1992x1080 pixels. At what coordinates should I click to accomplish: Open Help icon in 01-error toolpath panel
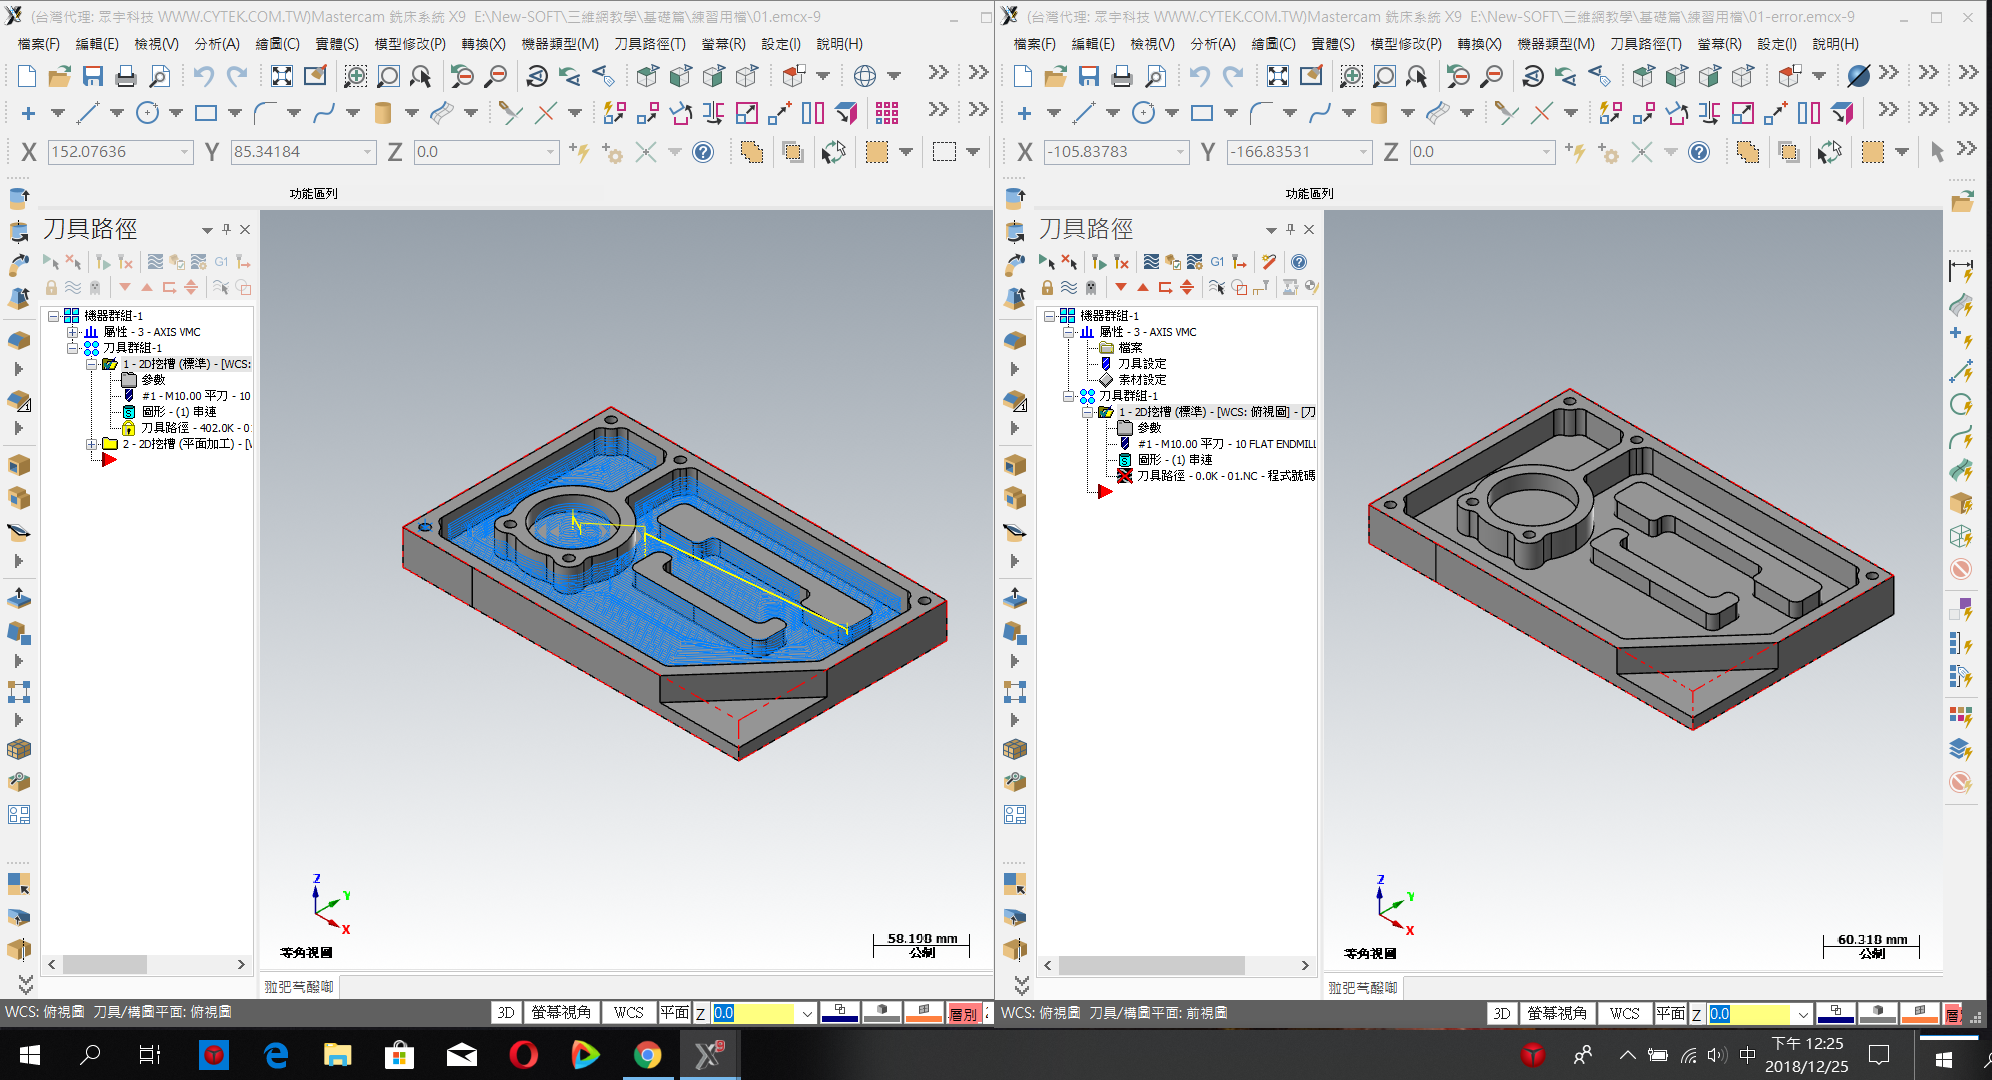pyautogui.click(x=1299, y=262)
